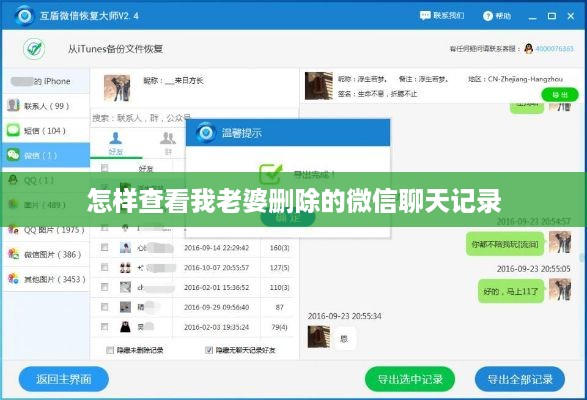Click the avatar beside the 恩 message
Image resolution: width=587 pixels, height=400 pixels.
click(x=319, y=336)
